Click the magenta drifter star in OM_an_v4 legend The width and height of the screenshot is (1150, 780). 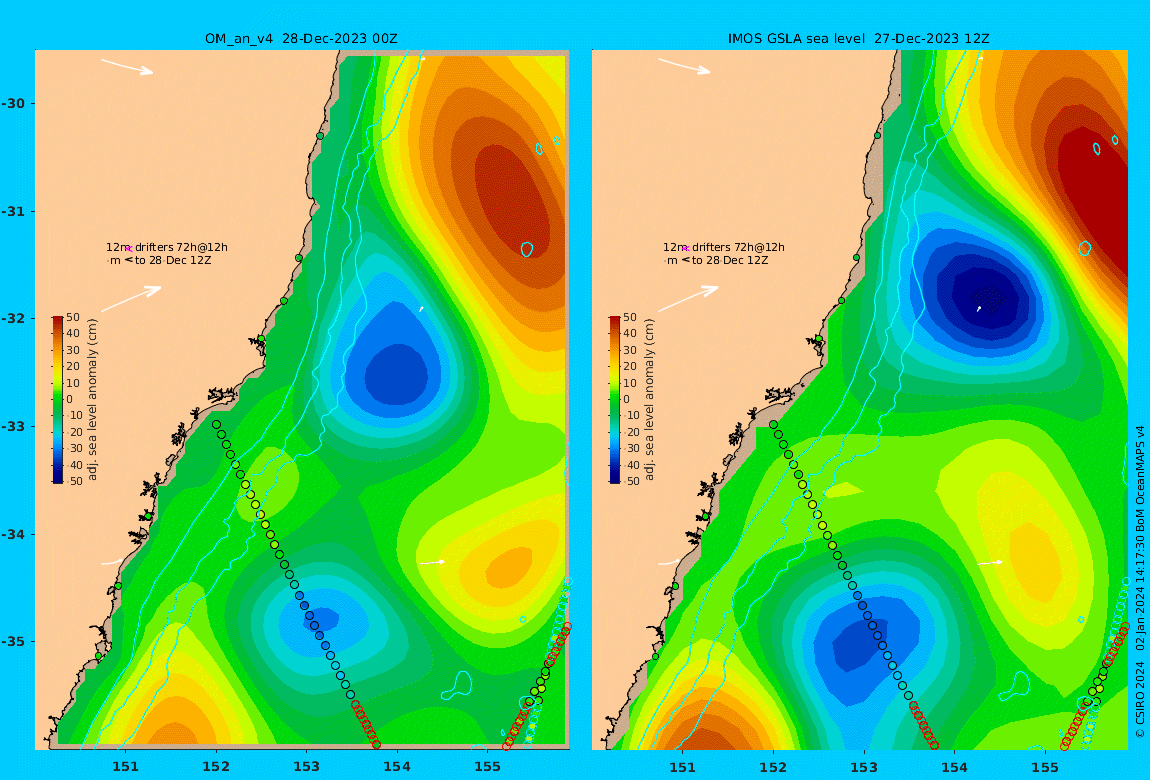coord(128,249)
